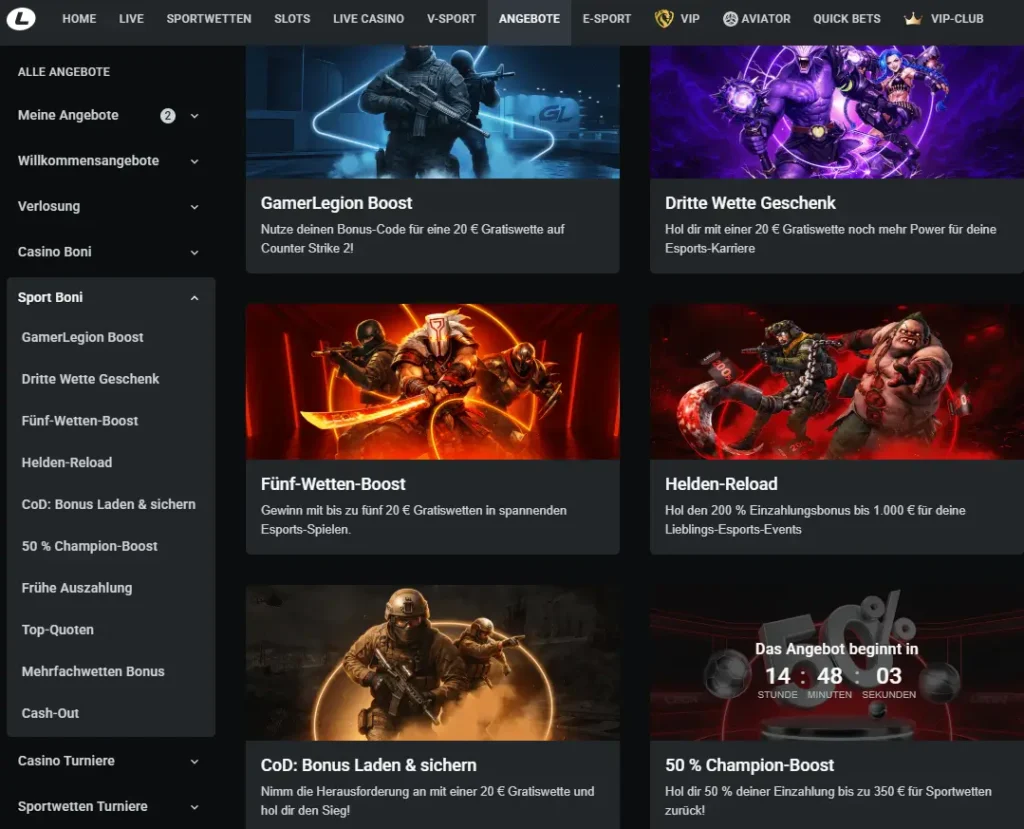The width and height of the screenshot is (1024, 829).
Task: Click the 50 % Champion-Boost card title
Action: tap(749, 765)
